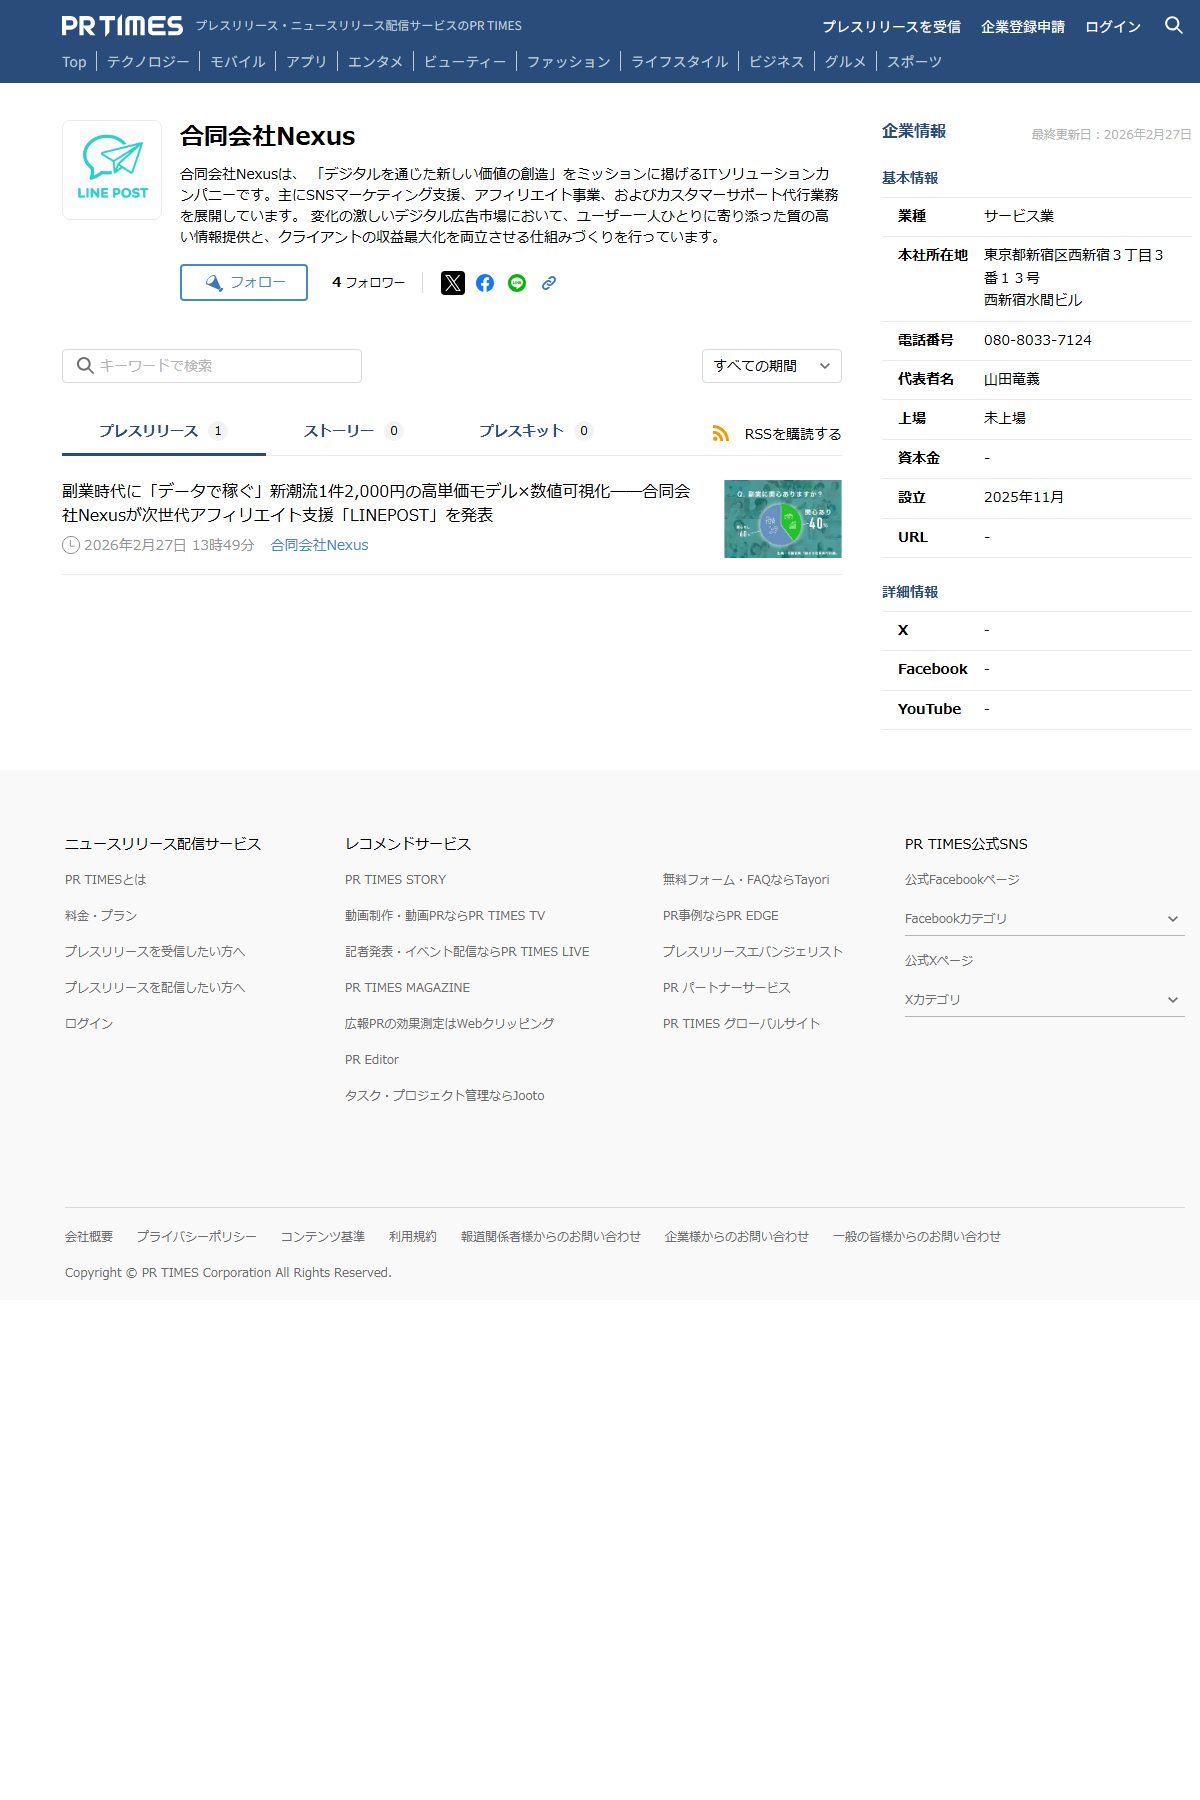Open the ビューティー category
The width and height of the screenshot is (1200, 1800).
[465, 62]
